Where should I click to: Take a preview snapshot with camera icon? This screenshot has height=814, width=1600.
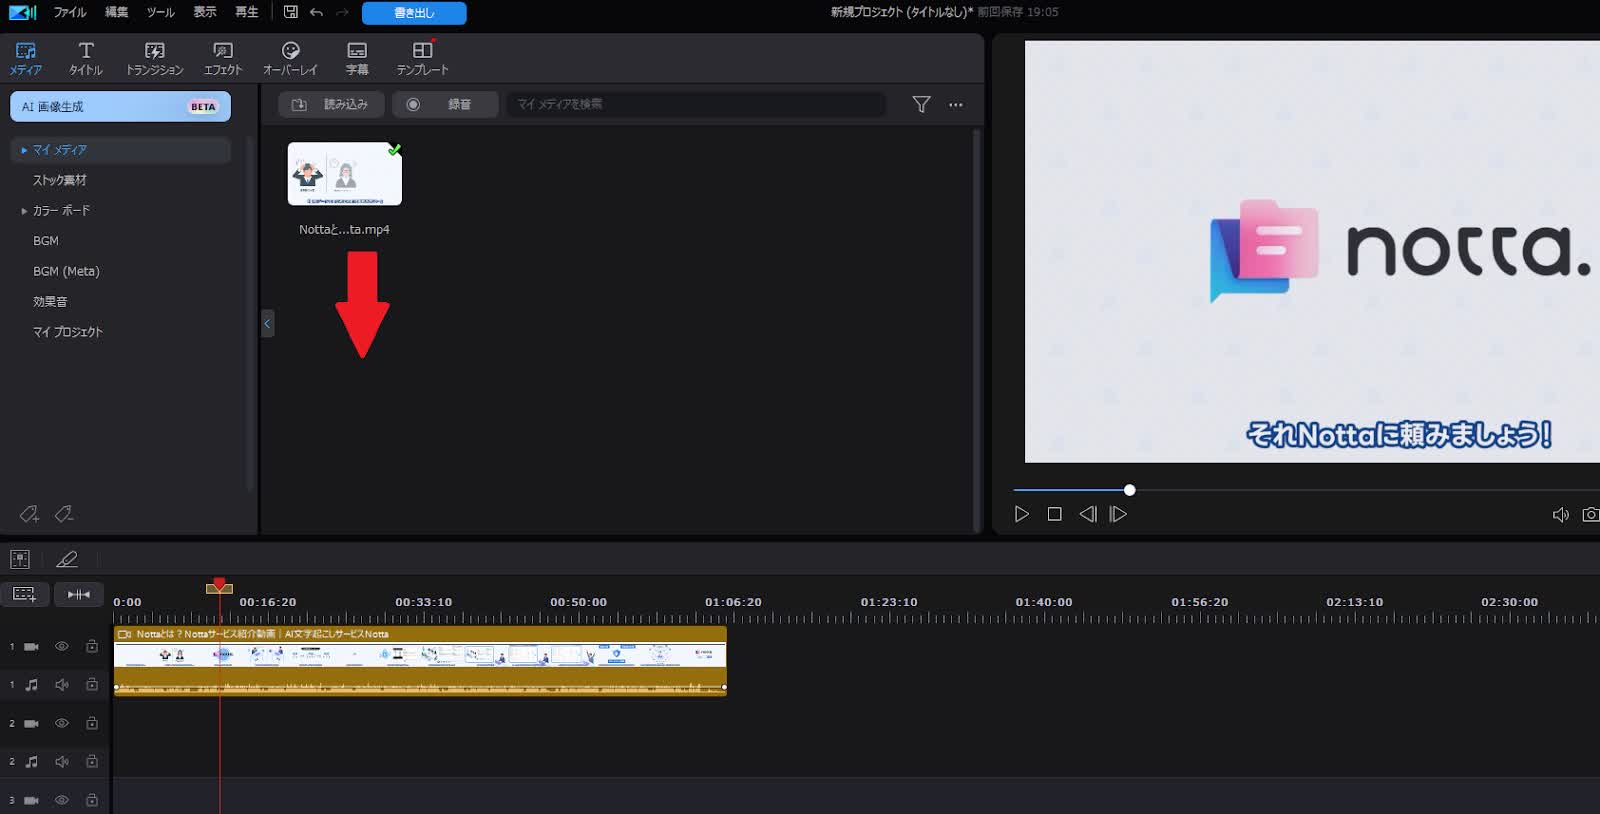coord(1590,515)
